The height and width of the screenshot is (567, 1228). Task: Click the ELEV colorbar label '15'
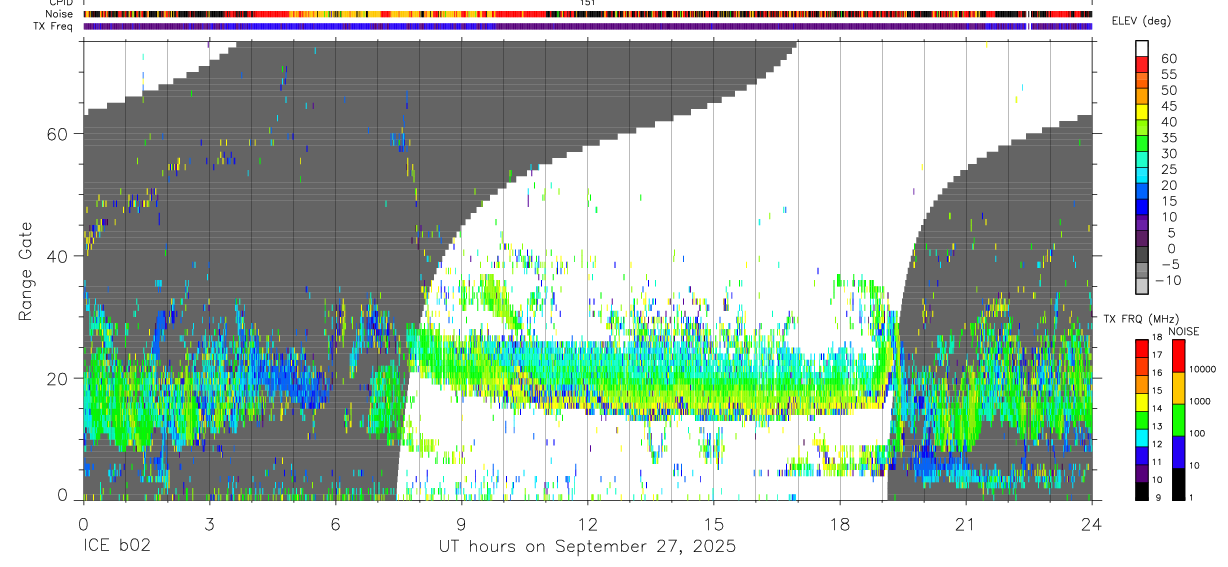pos(1167,201)
